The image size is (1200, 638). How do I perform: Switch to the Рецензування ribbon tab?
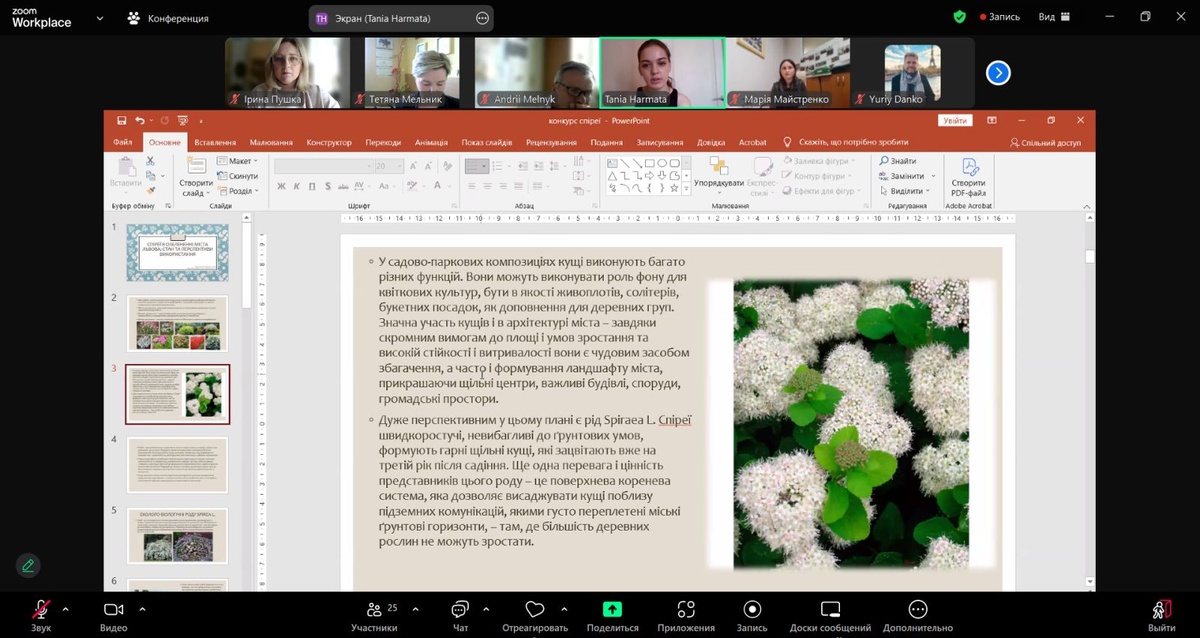click(551, 142)
